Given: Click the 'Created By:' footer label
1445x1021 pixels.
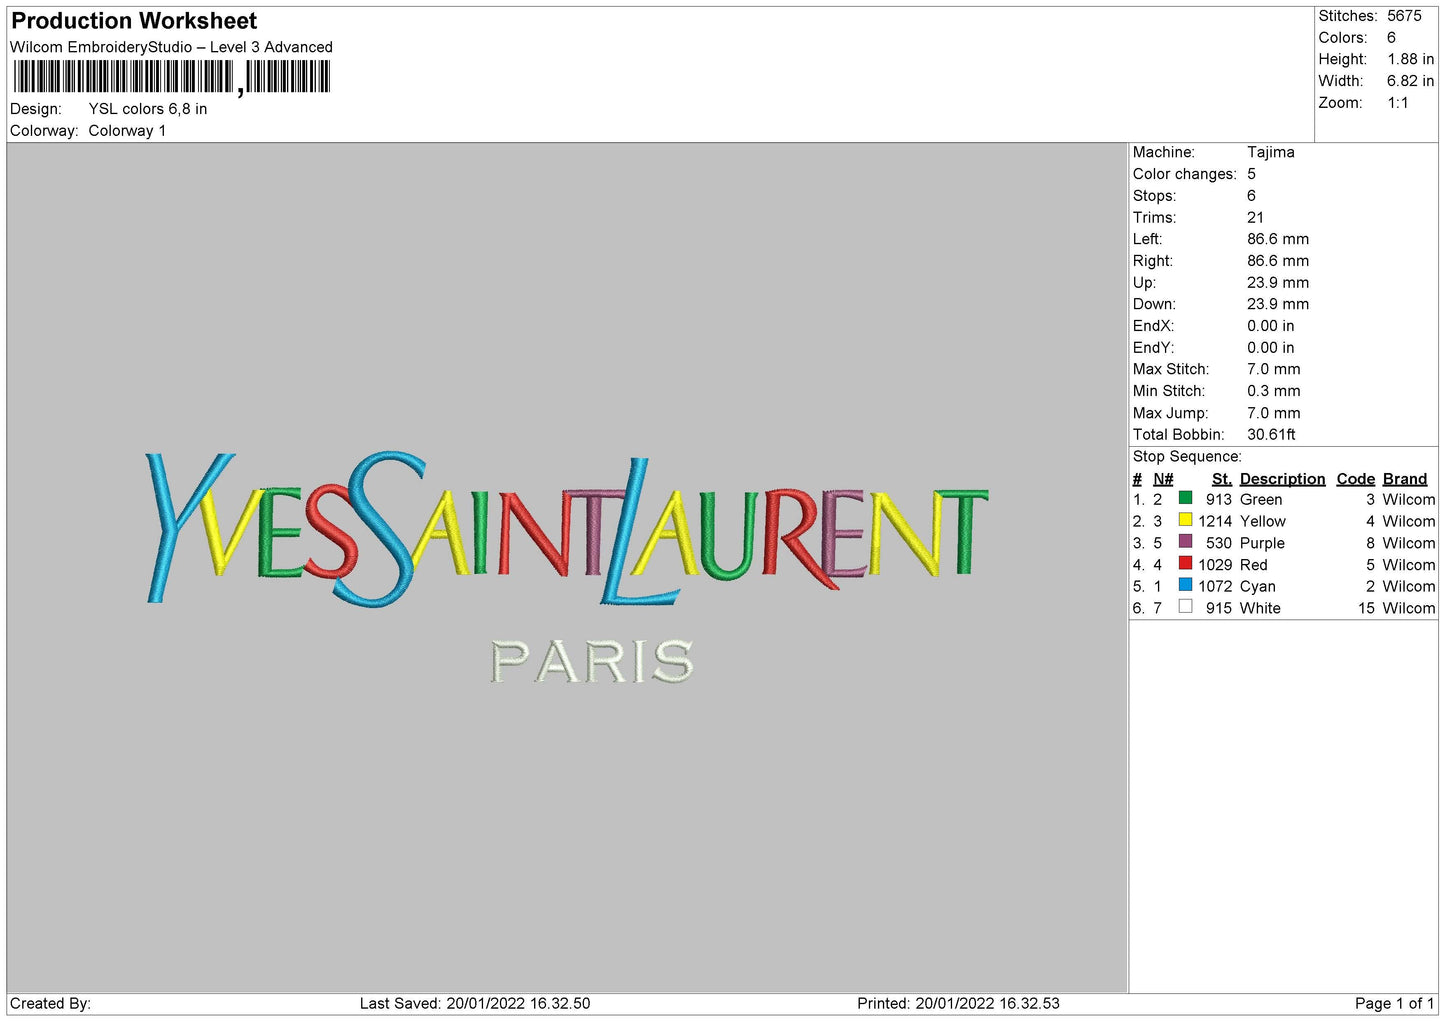Looking at the screenshot, I should pos(50,1004).
